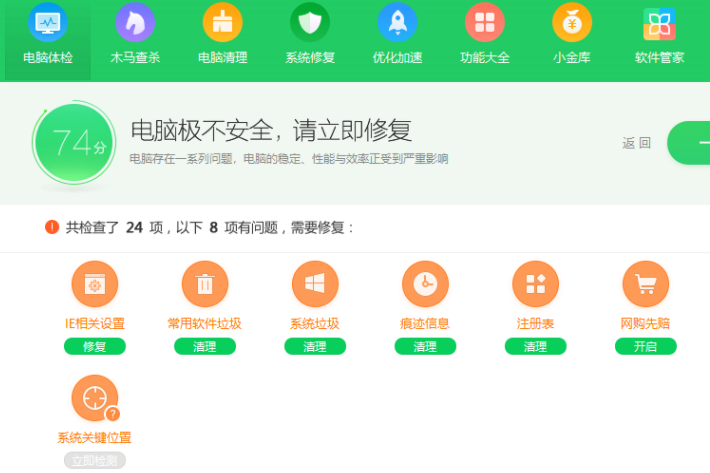Image resolution: width=710 pixels, height=473 pixels.
Task: Select the 注册表 registry icon
Action: pyautogui.click(x=535, y=284)
